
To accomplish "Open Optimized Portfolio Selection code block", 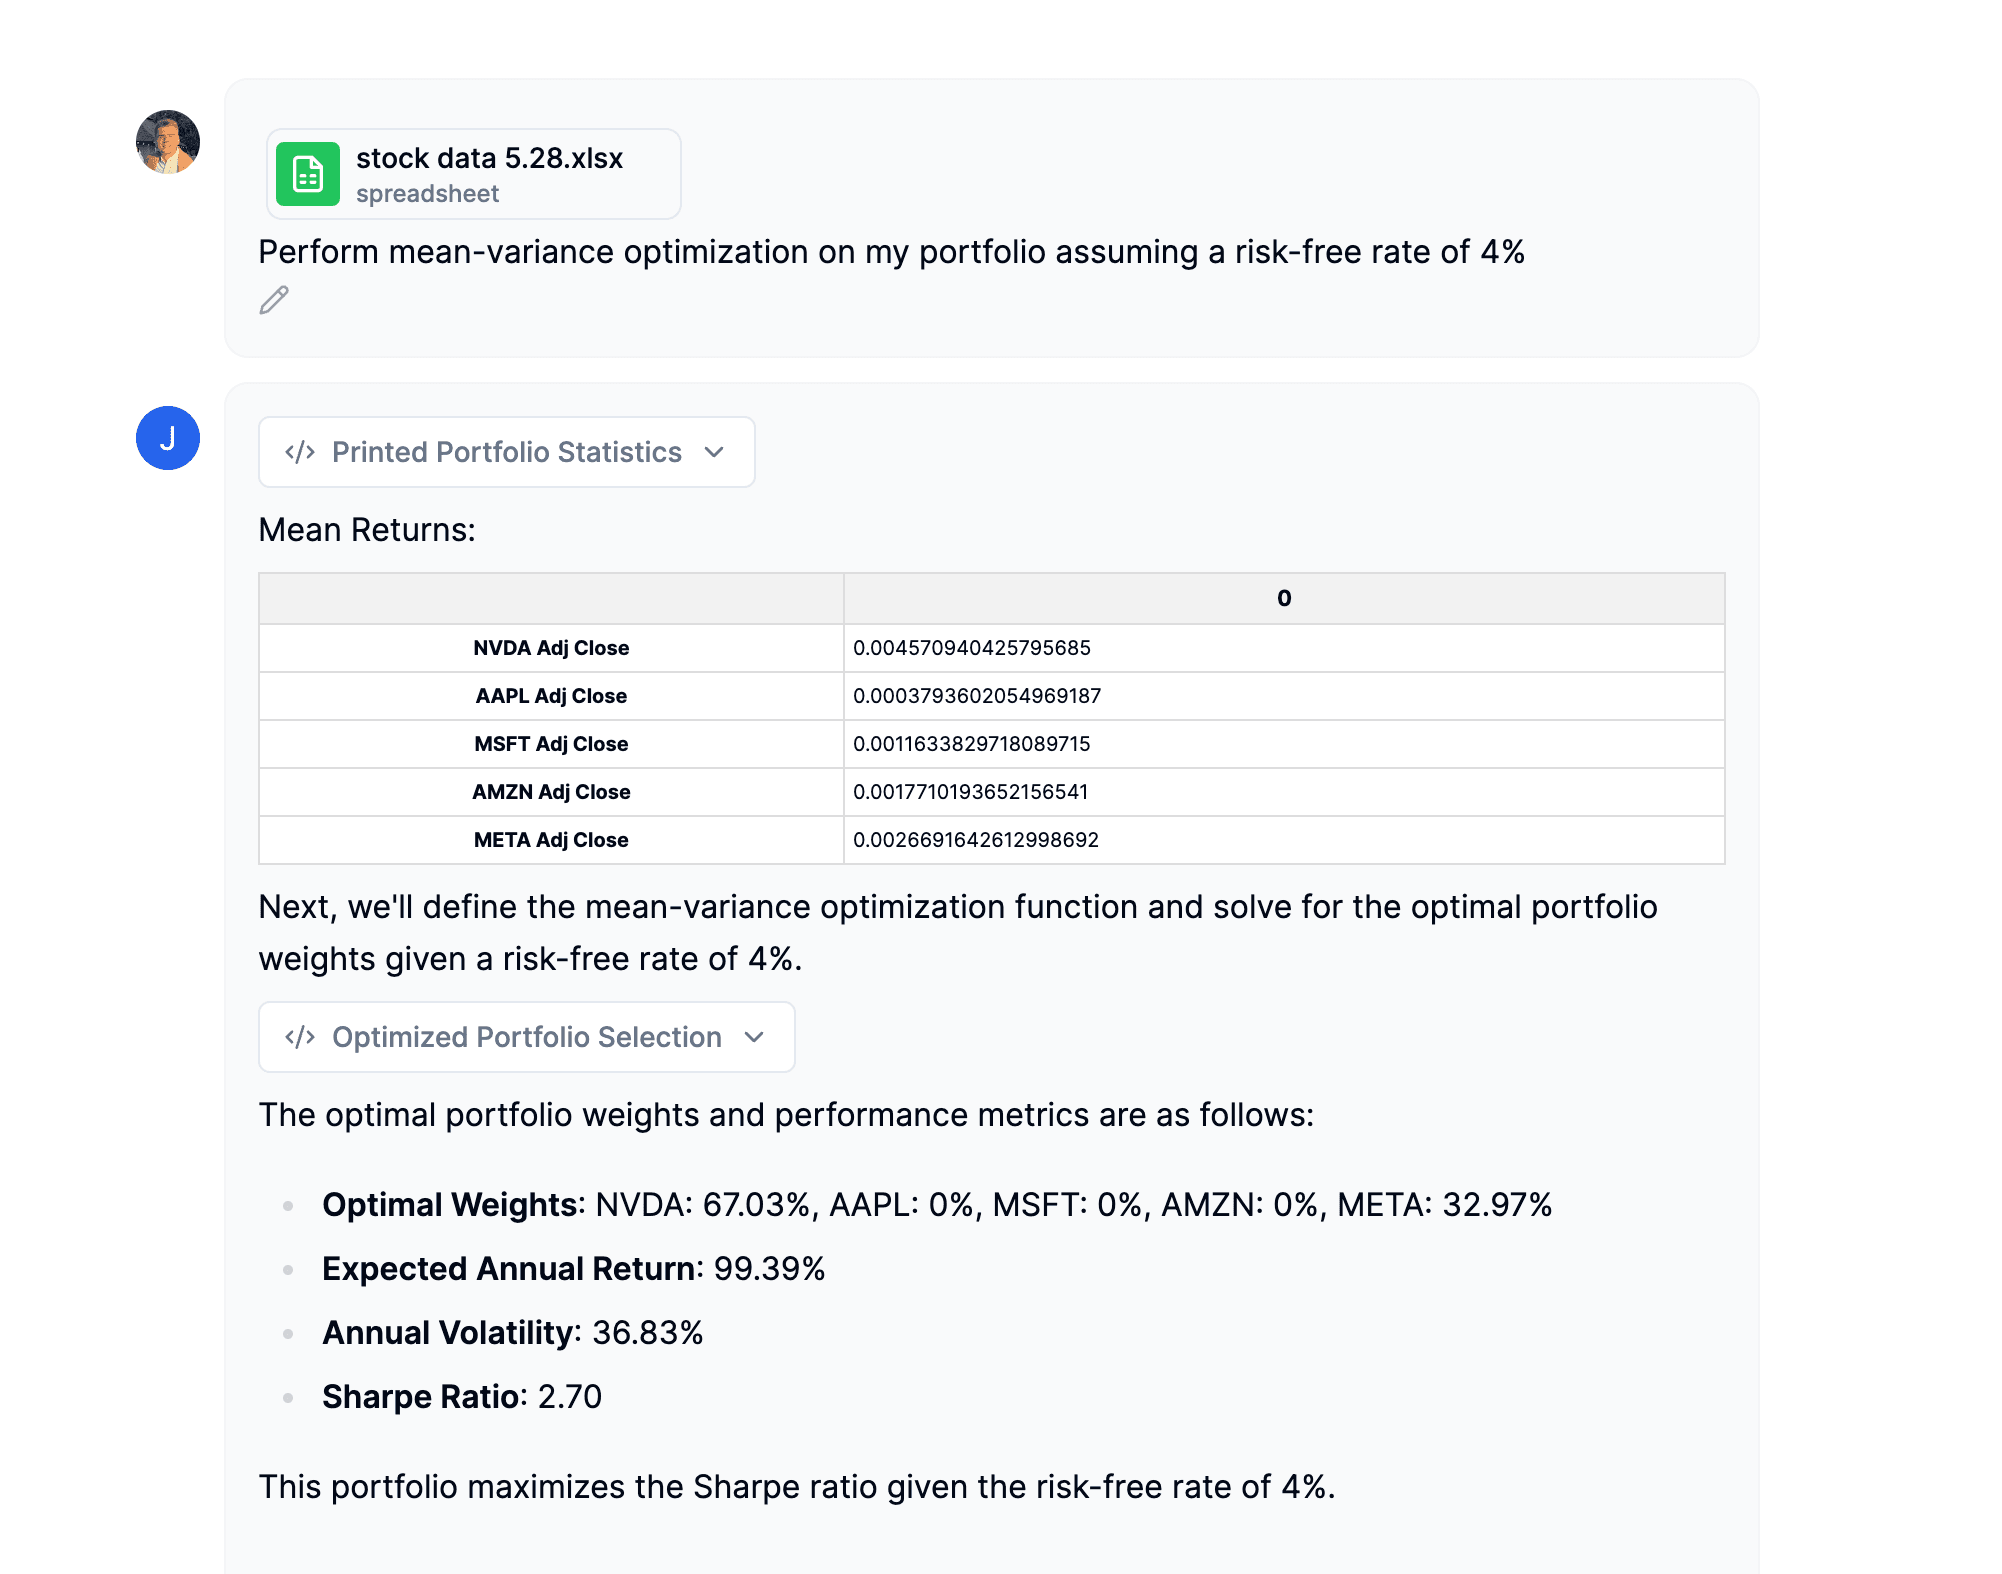I will pos(526,1037).
